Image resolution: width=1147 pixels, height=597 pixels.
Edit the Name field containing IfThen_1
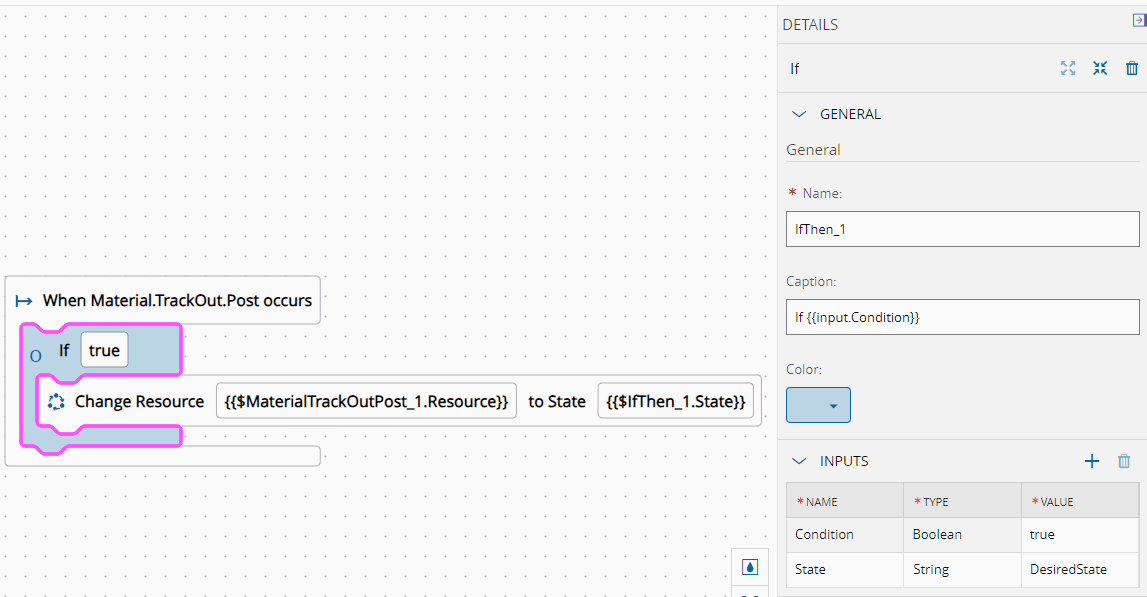click(x=962, y=229)
